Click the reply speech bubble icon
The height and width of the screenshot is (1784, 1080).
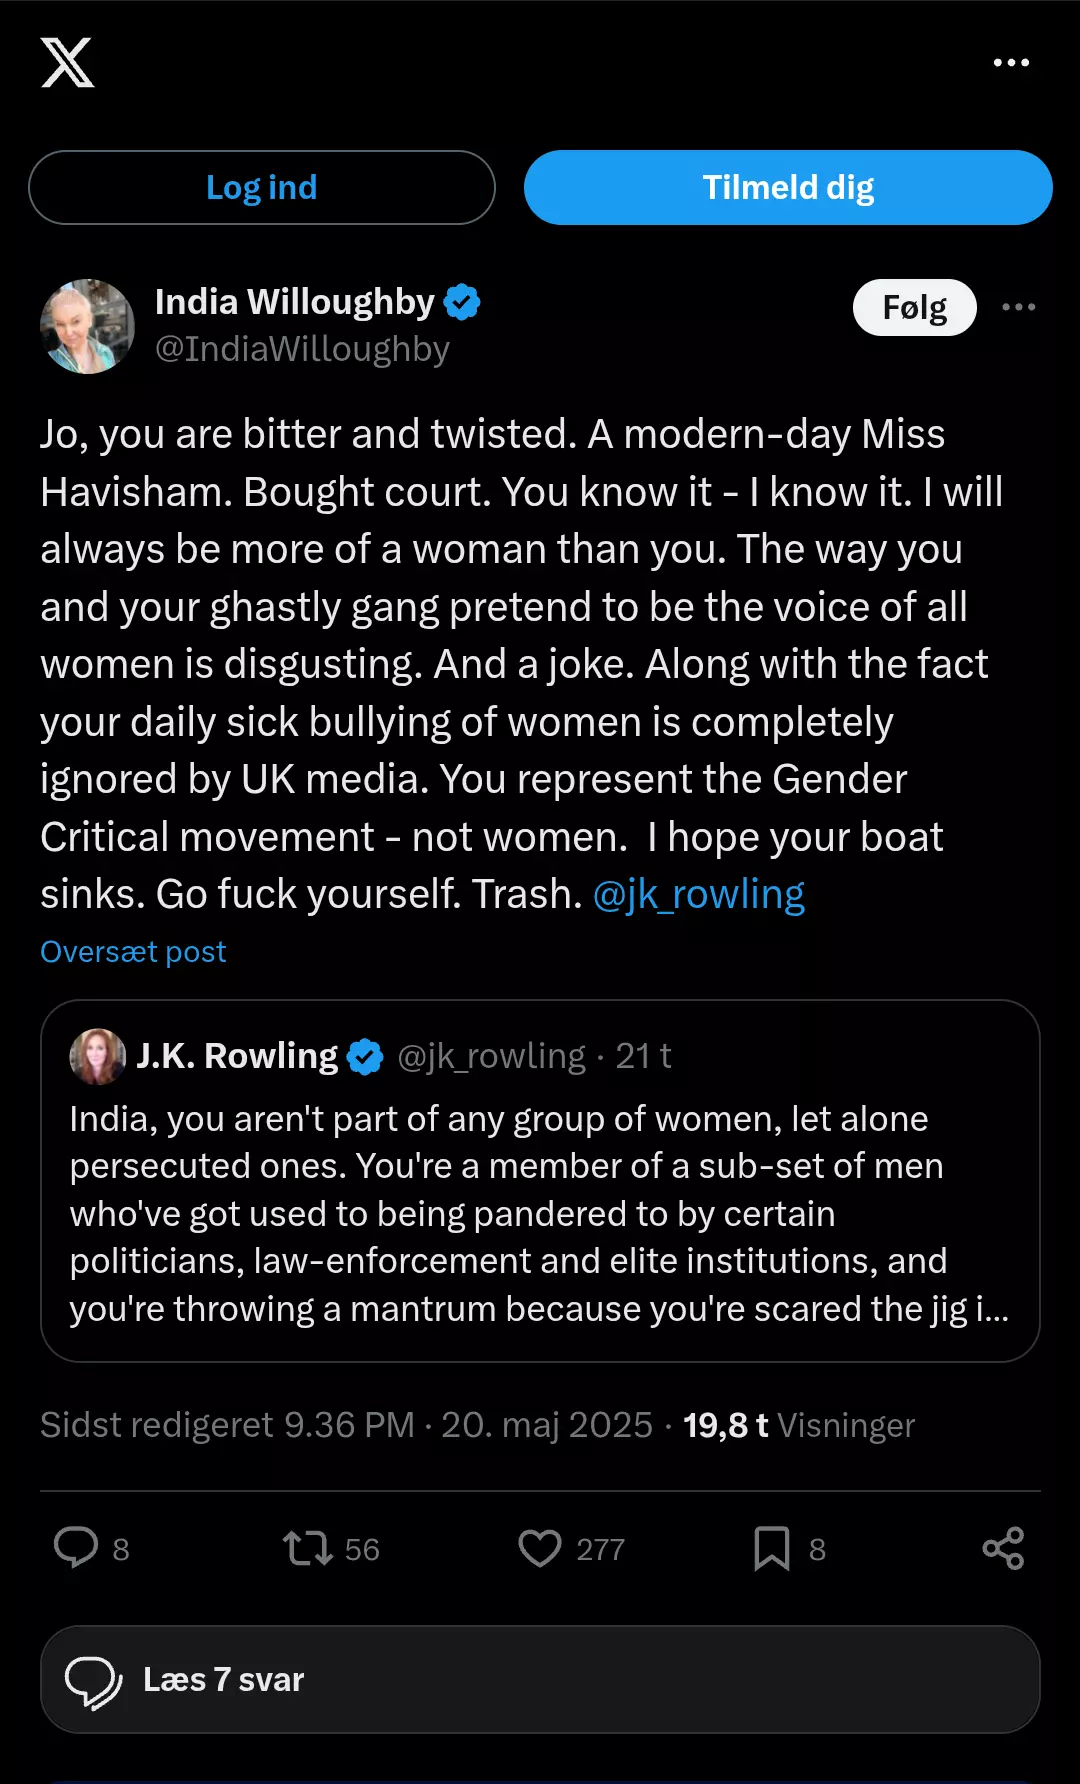click(x=76, y=1548)
